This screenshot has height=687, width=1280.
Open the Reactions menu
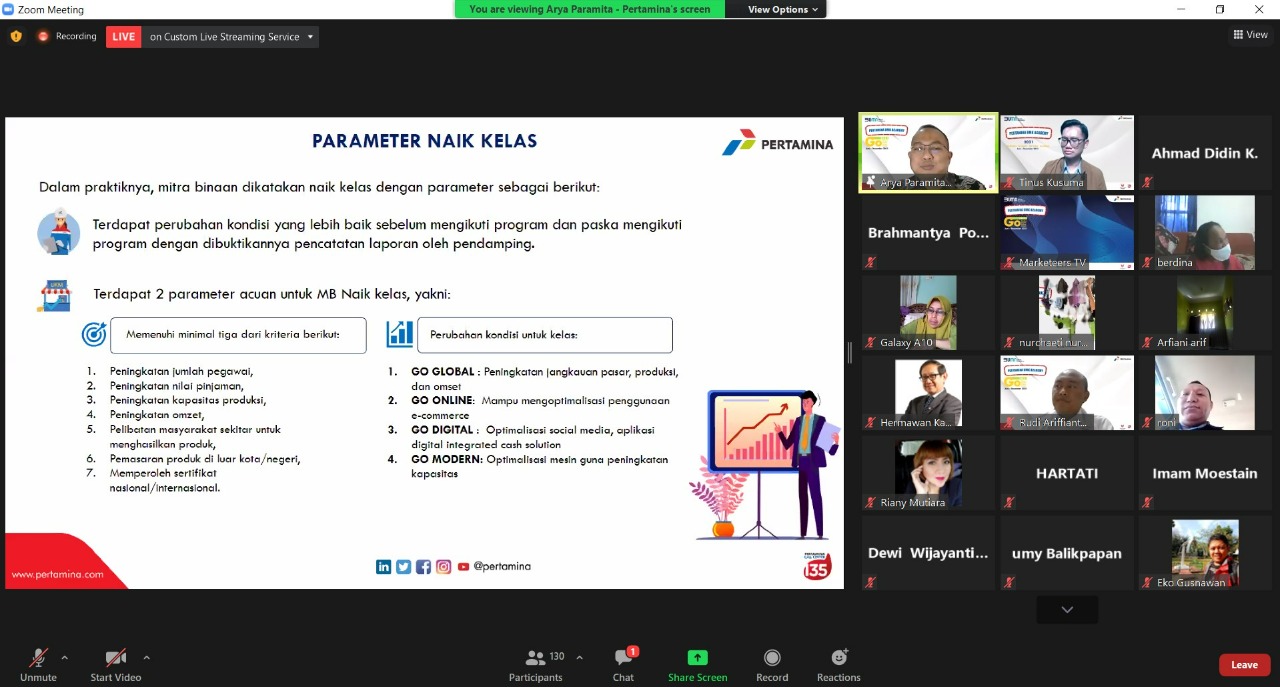839,665
